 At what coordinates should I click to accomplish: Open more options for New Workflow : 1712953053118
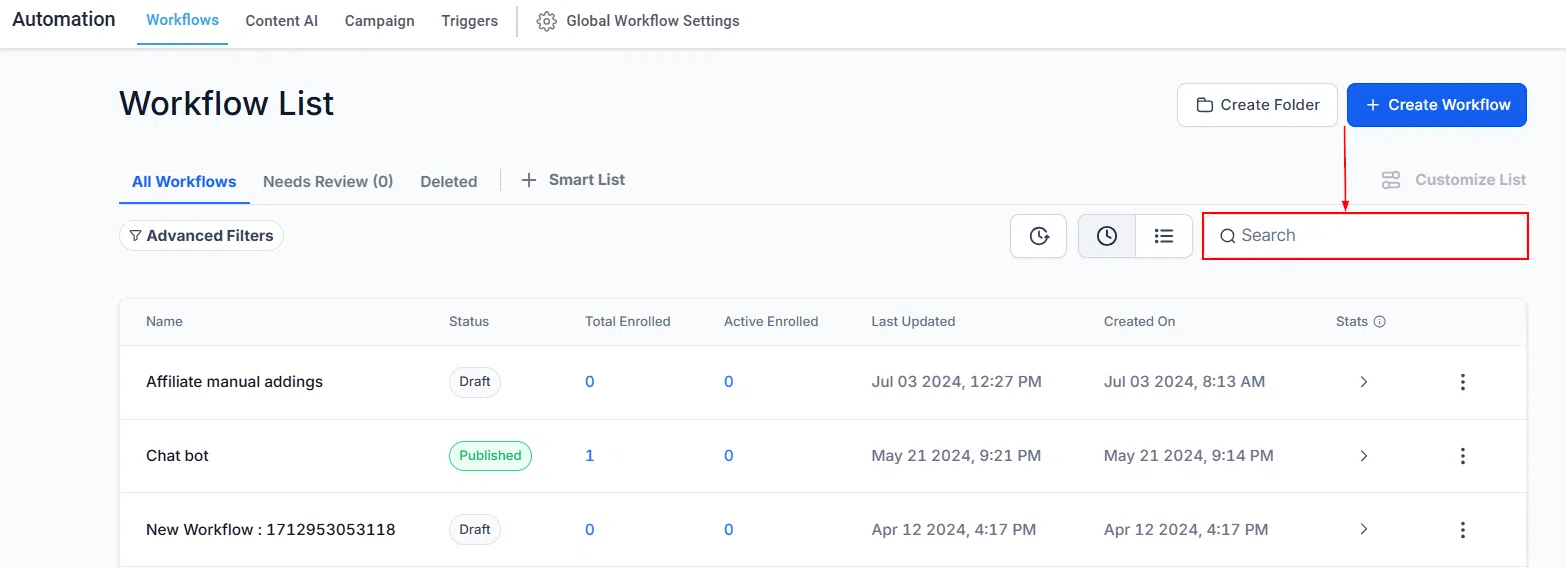pyautogui.click(x=1462, y=530)
